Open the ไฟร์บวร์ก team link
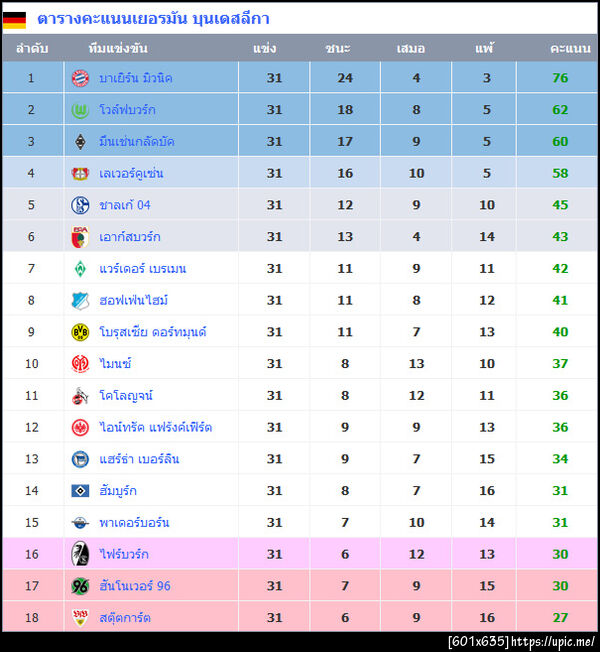The height and width of the screenshot is (652, 600). click(124, 554)
